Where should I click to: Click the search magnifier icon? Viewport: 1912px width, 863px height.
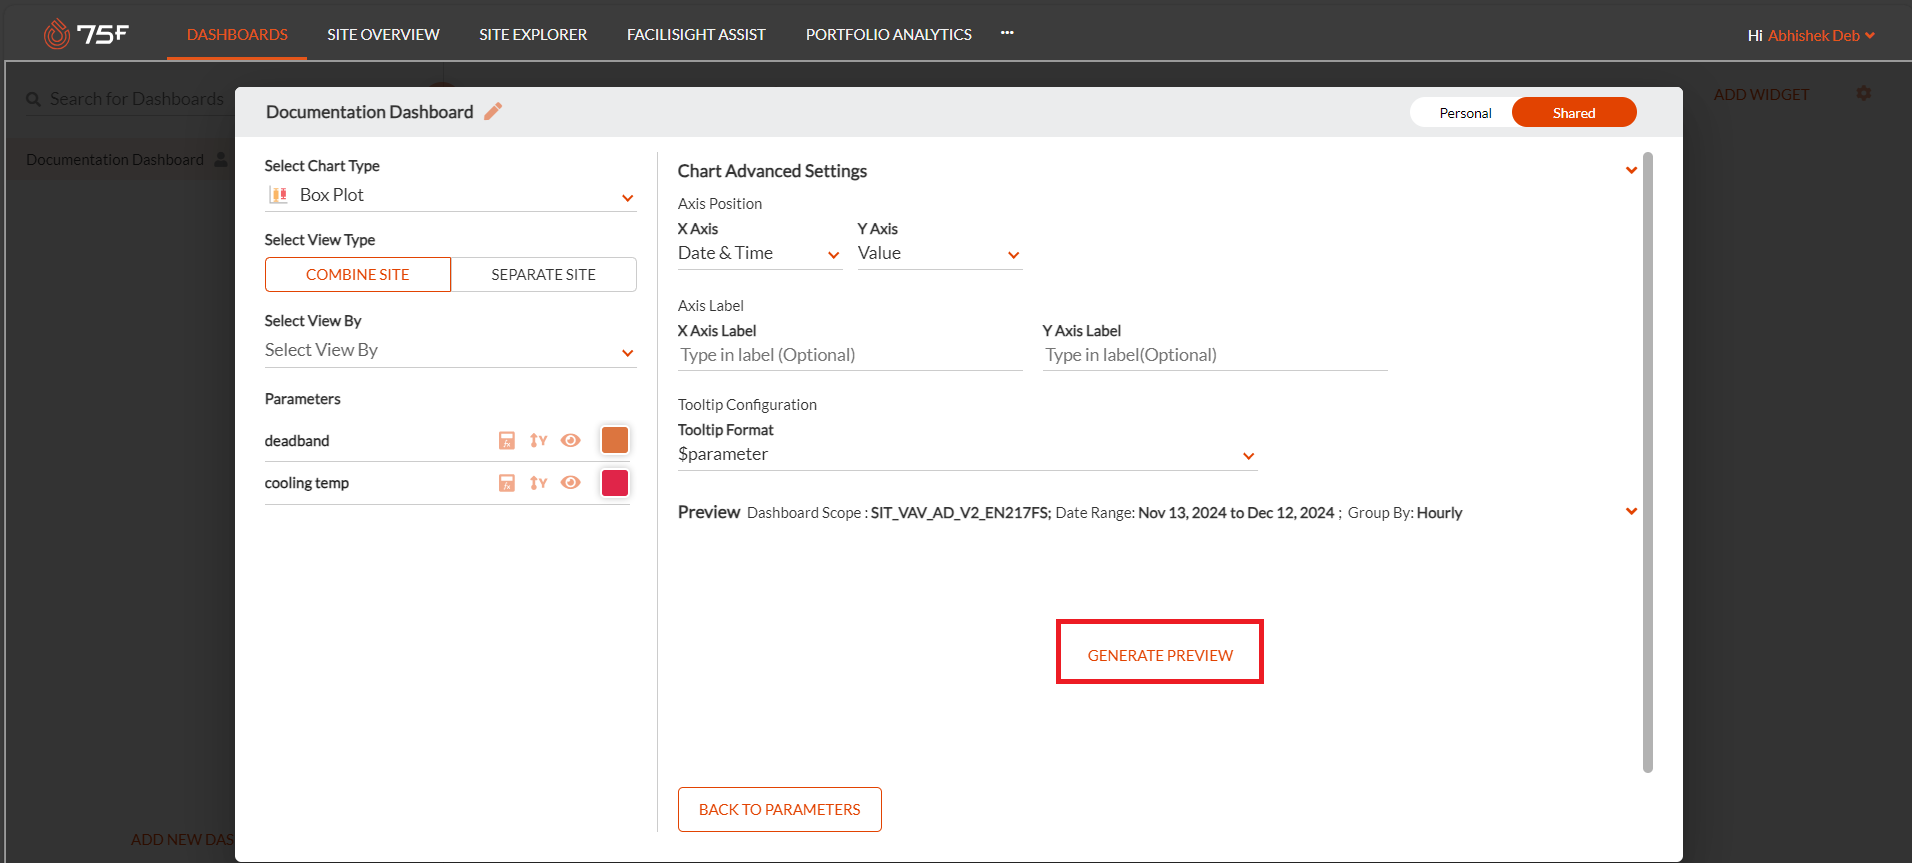34,99
